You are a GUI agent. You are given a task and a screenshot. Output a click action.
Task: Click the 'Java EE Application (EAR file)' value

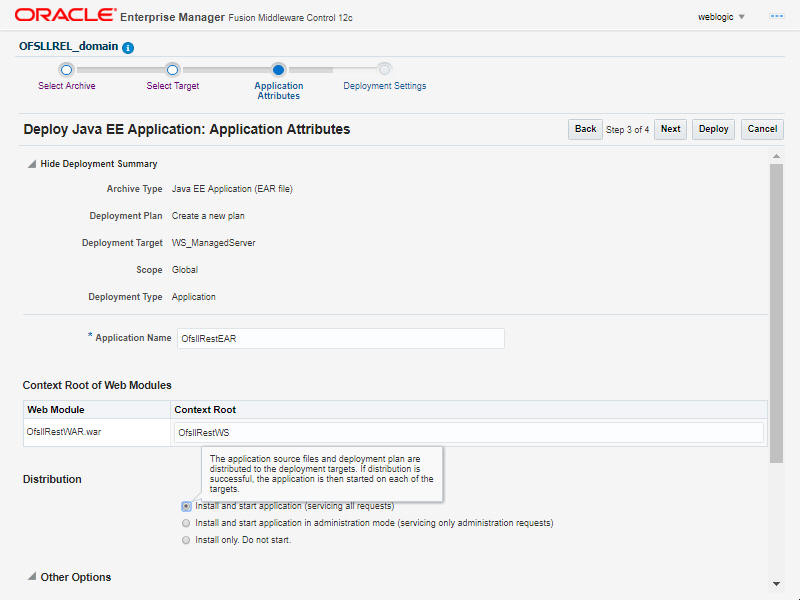pos(232,189)
